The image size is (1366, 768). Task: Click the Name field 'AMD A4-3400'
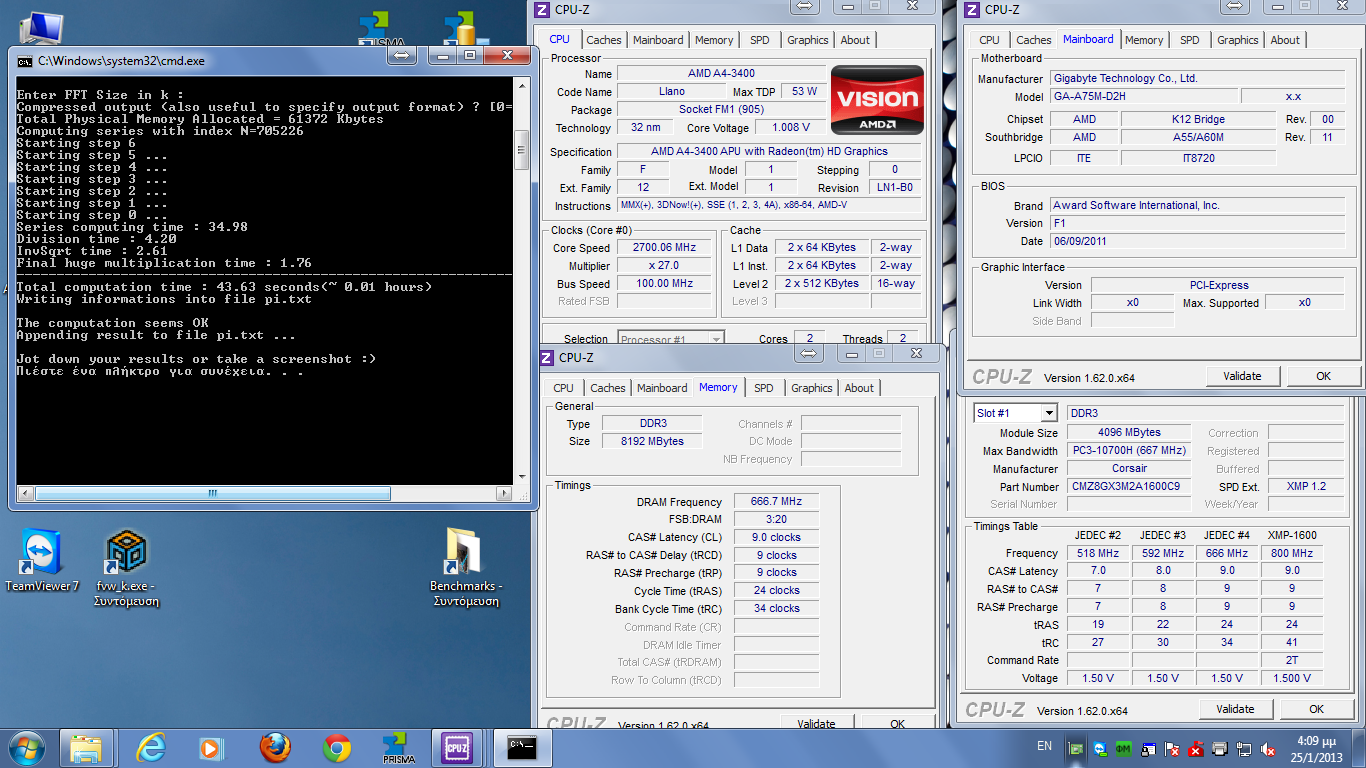(x=721, y=74)
